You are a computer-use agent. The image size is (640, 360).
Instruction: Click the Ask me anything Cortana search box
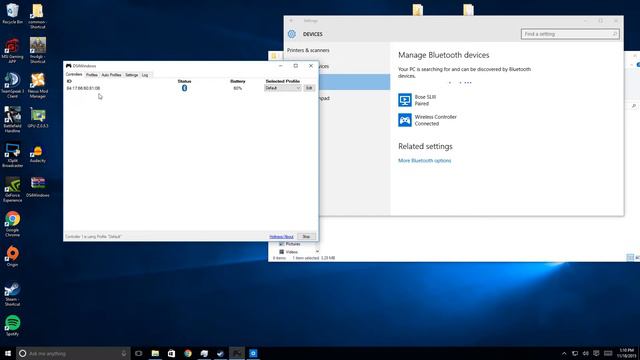pos(73,353)
